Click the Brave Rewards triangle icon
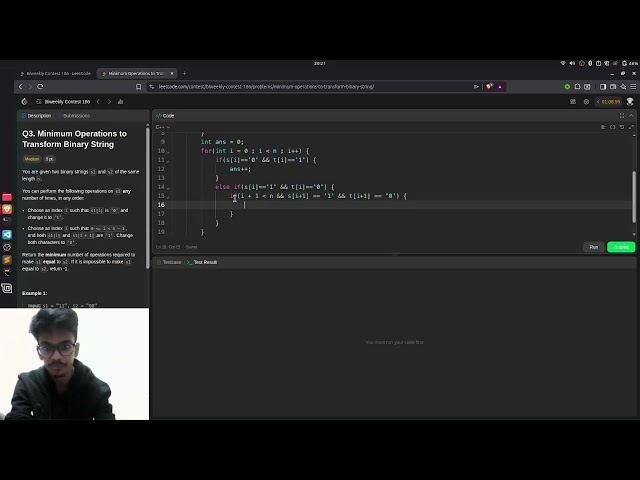 pyautogui.click(x=500, y=87)
